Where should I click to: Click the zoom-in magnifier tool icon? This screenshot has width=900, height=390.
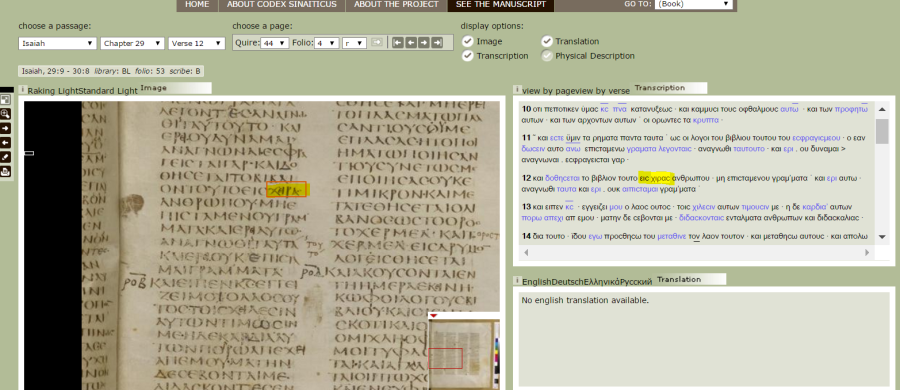click(6, 114)
